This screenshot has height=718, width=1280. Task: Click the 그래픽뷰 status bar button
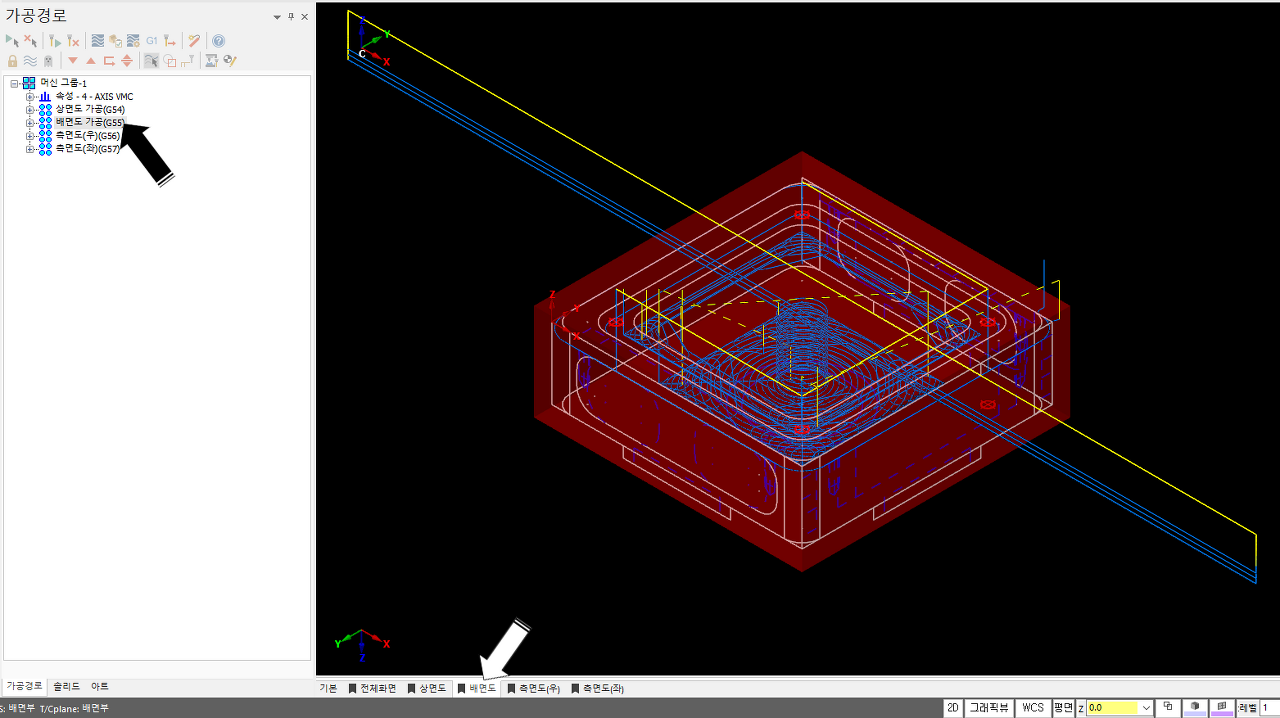[x=990, y=707]
